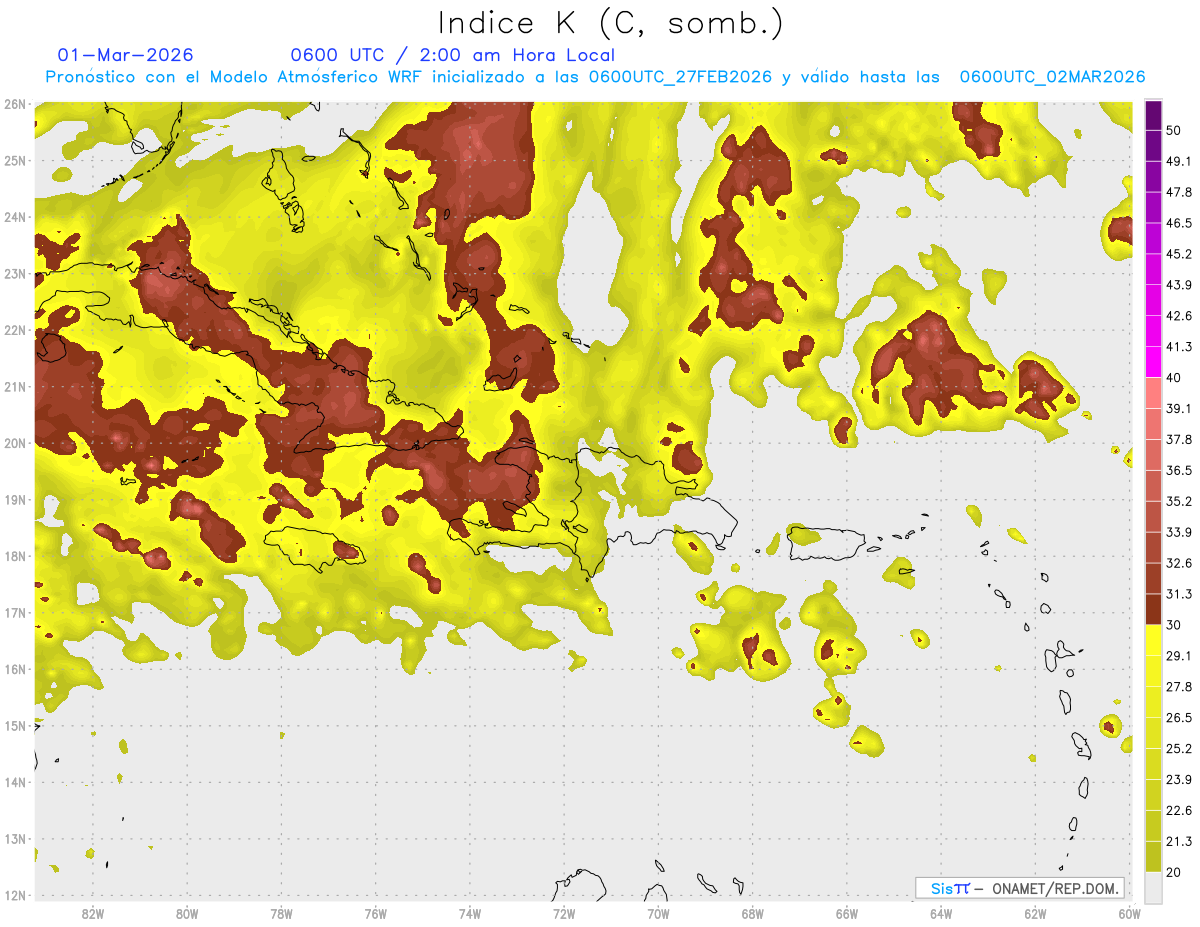Click the longitude label '72W'
1200x927 pixels.
564,913
